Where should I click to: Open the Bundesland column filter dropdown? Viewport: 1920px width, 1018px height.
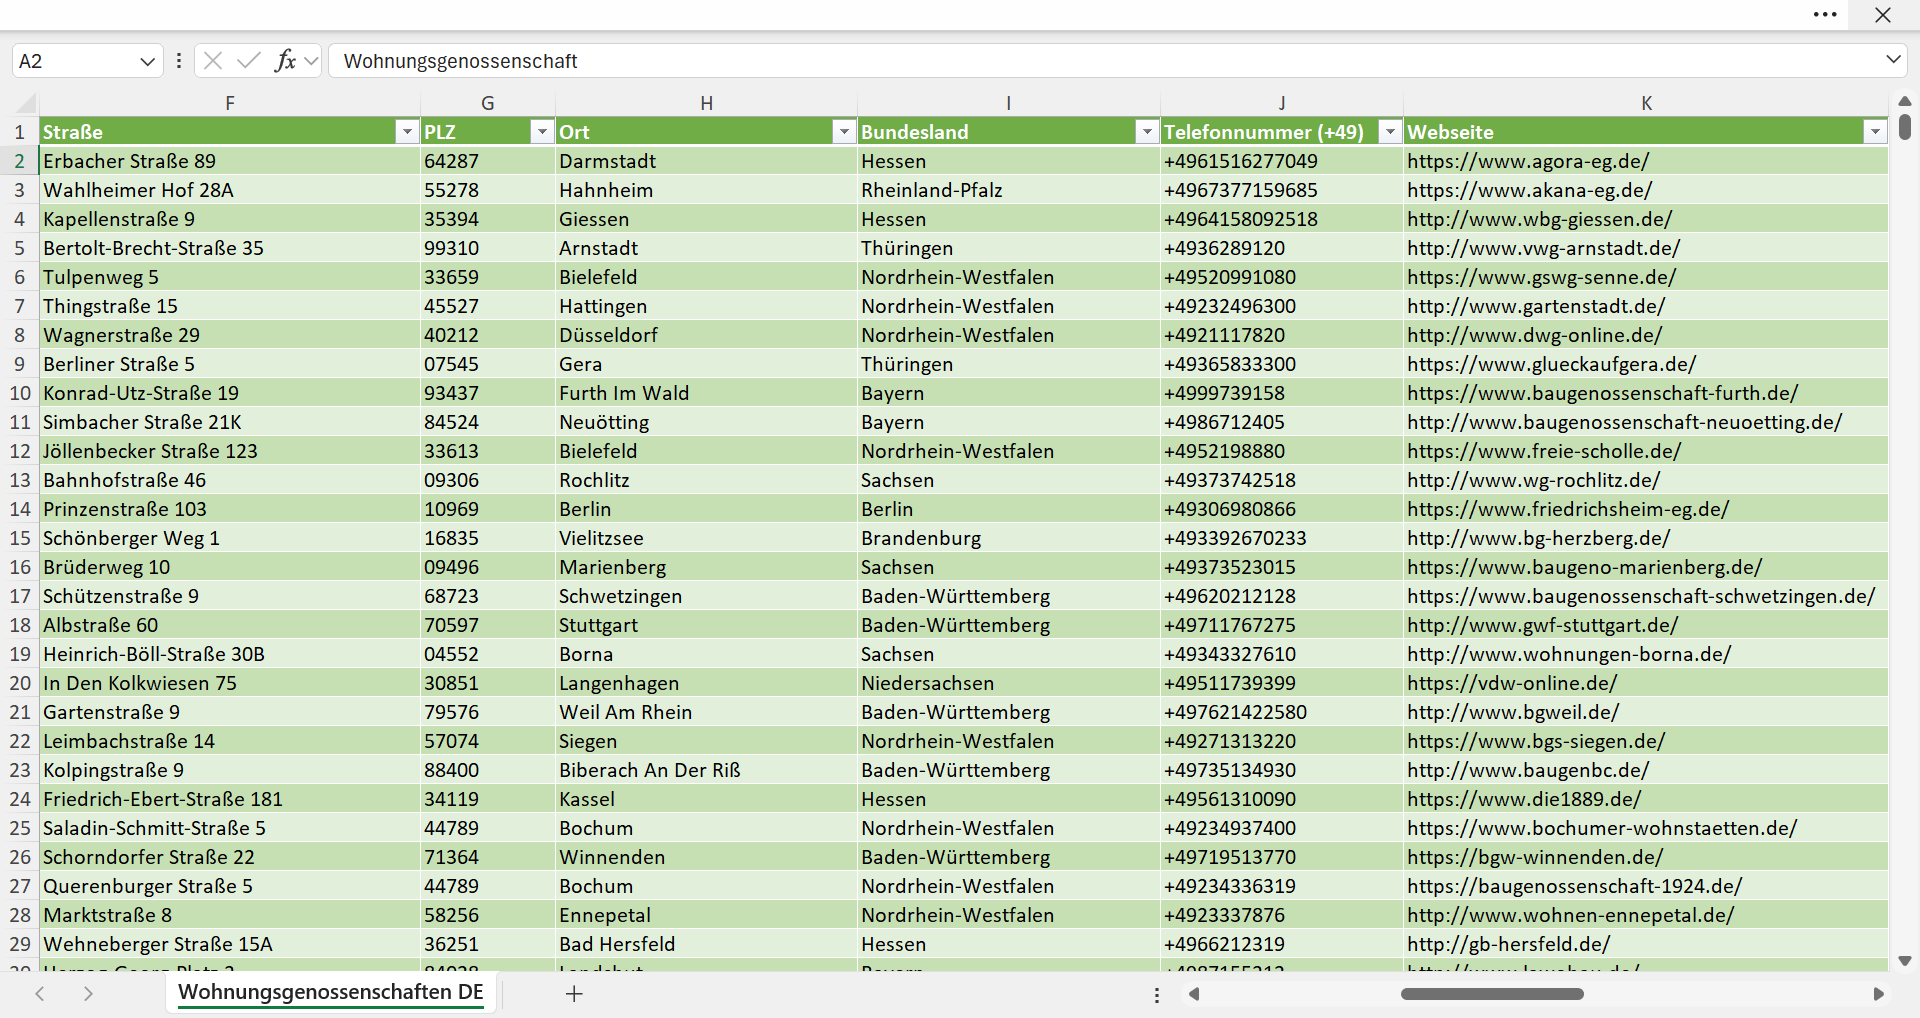click(1147, 132)
